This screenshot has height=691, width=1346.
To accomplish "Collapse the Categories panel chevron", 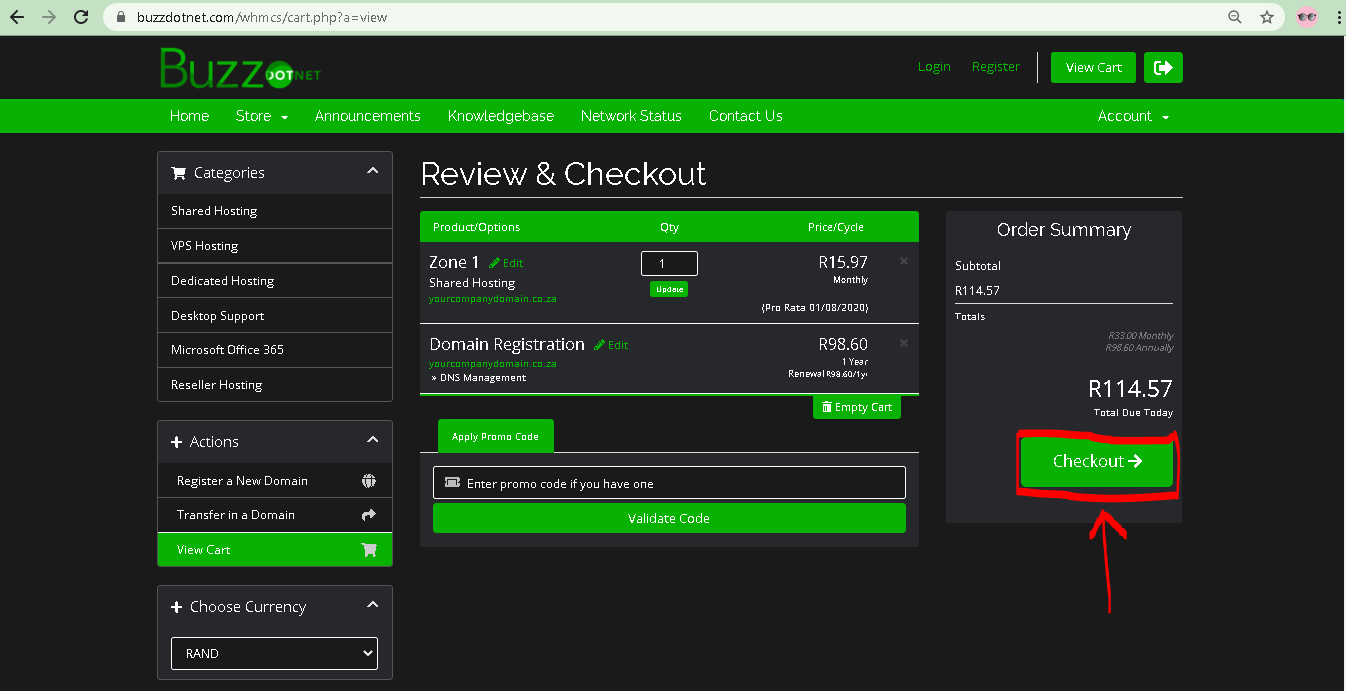I will 372,172.
